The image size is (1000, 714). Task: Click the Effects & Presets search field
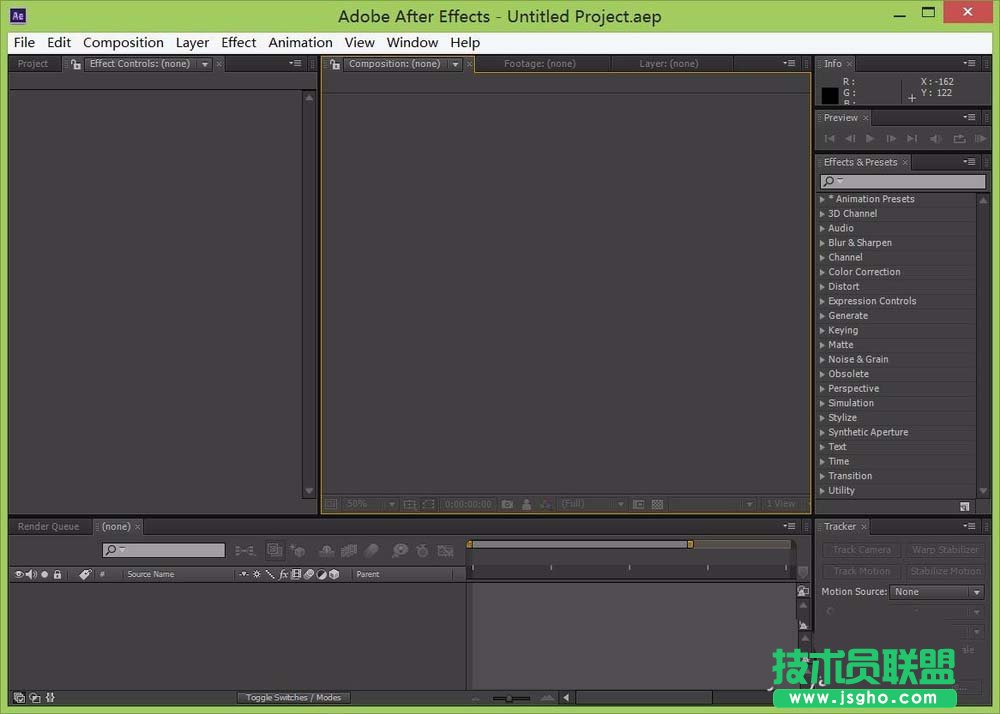click(x=903, y=182)
